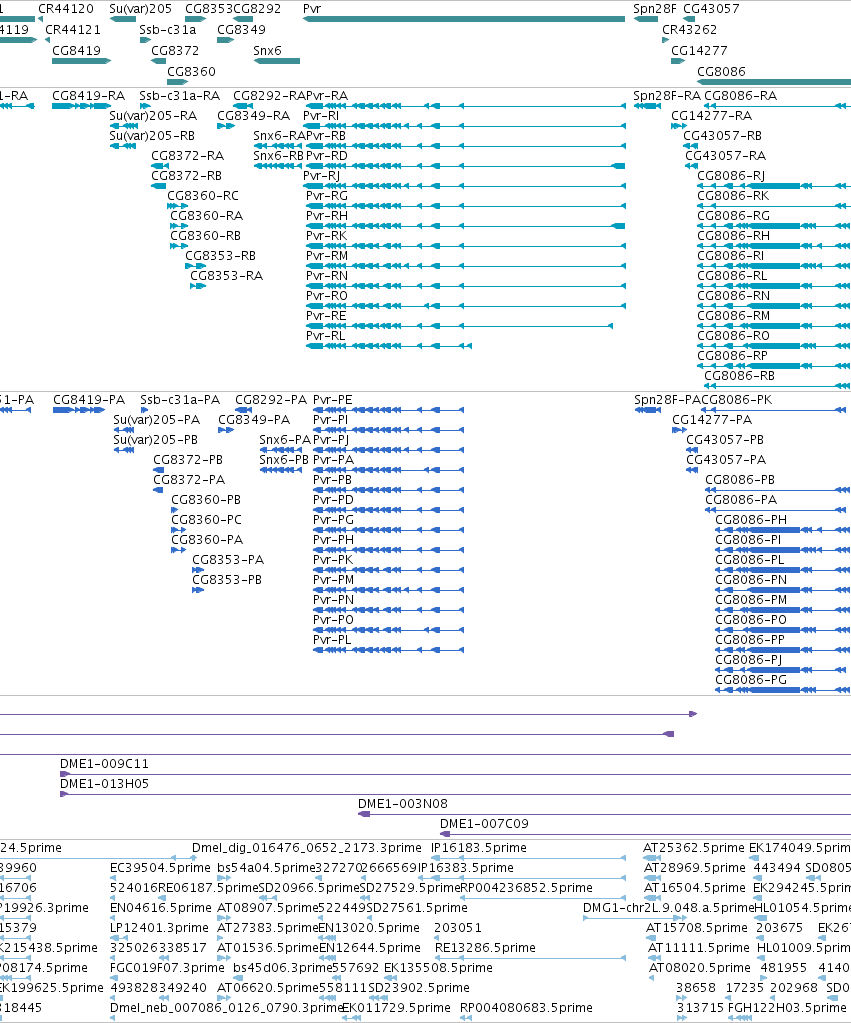
Task: Select the CG8353-PA protein label
Action: pos(228,559)
